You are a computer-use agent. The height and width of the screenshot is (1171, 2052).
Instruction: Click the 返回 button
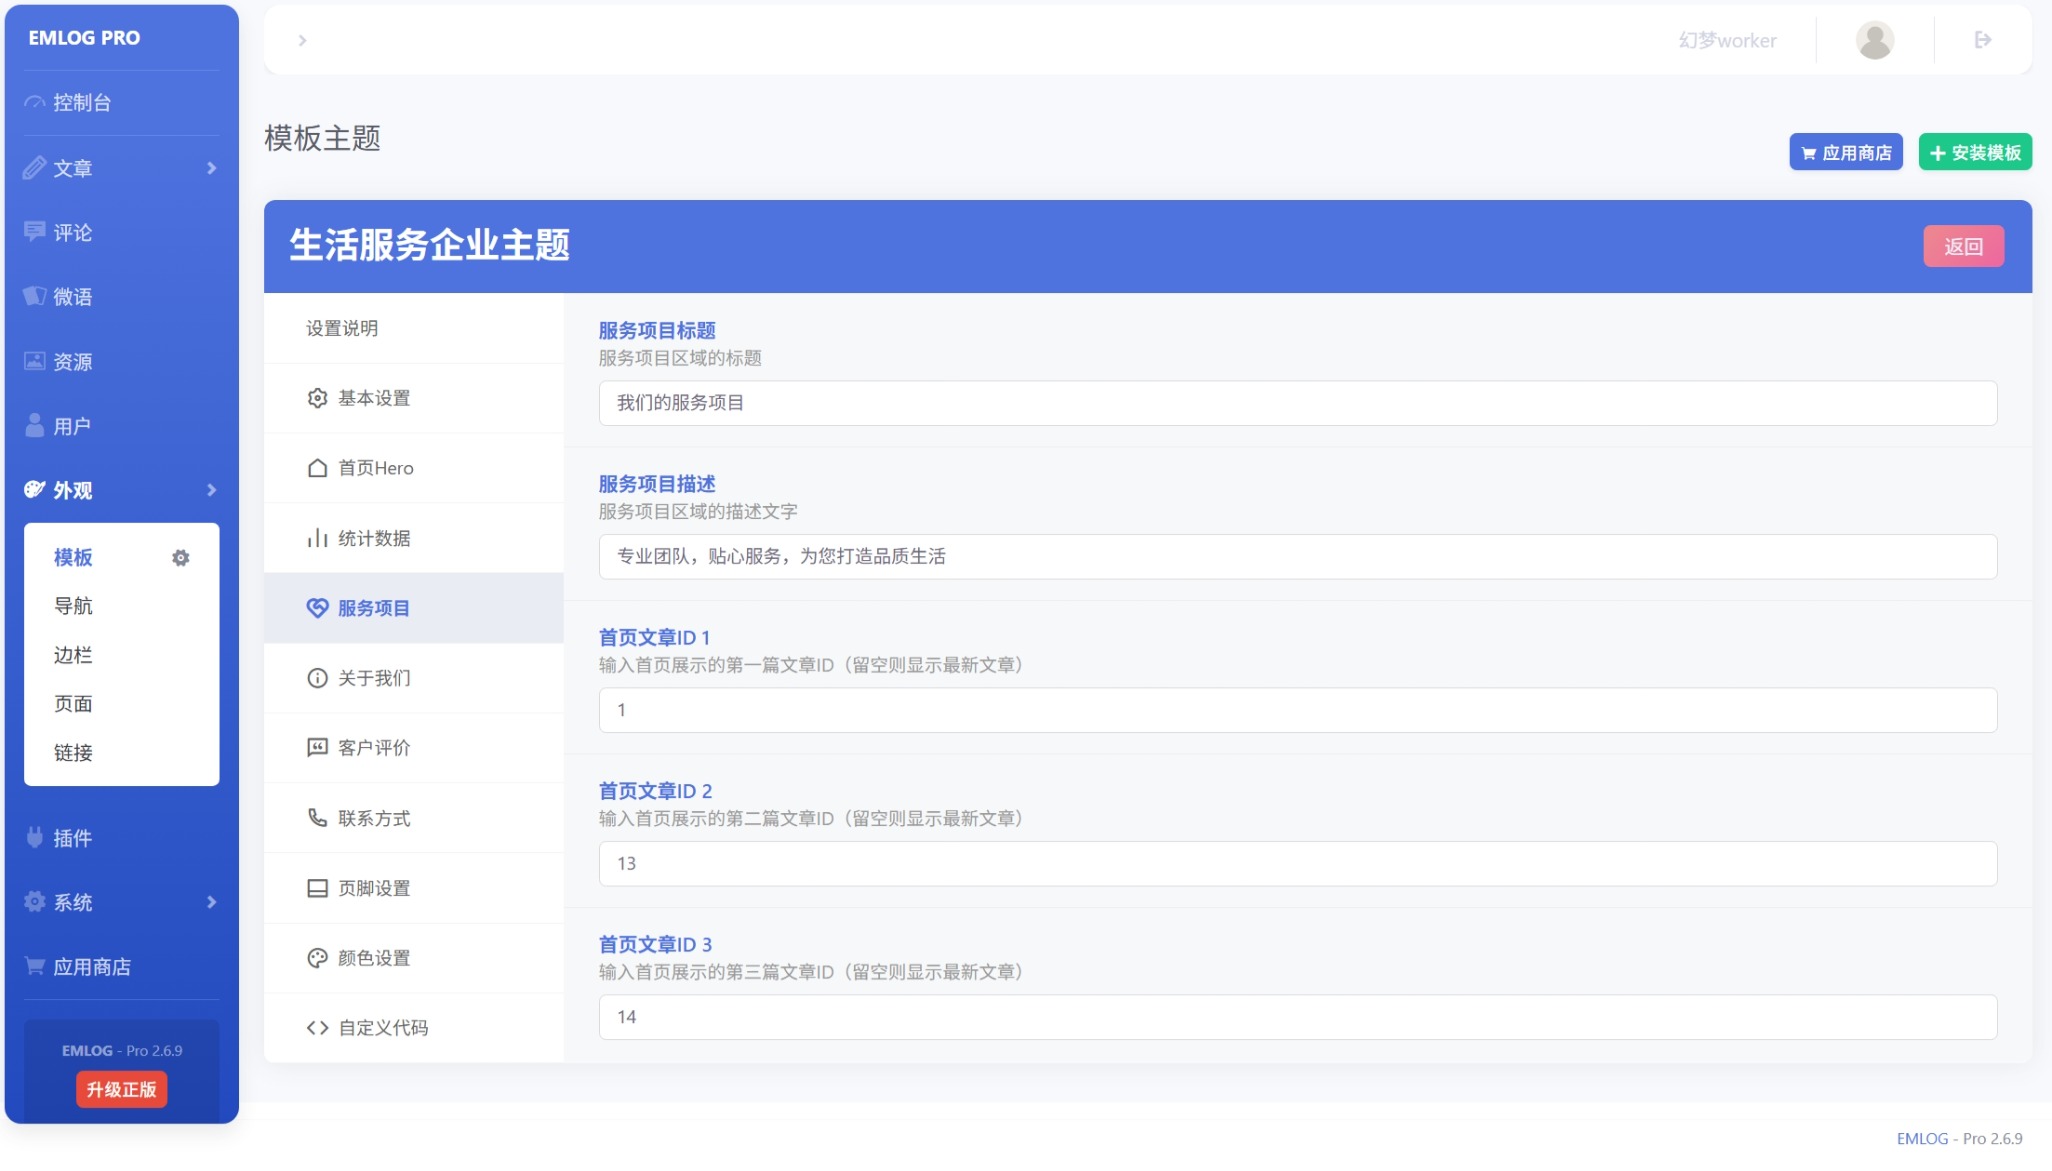(x=1962, y=246)
